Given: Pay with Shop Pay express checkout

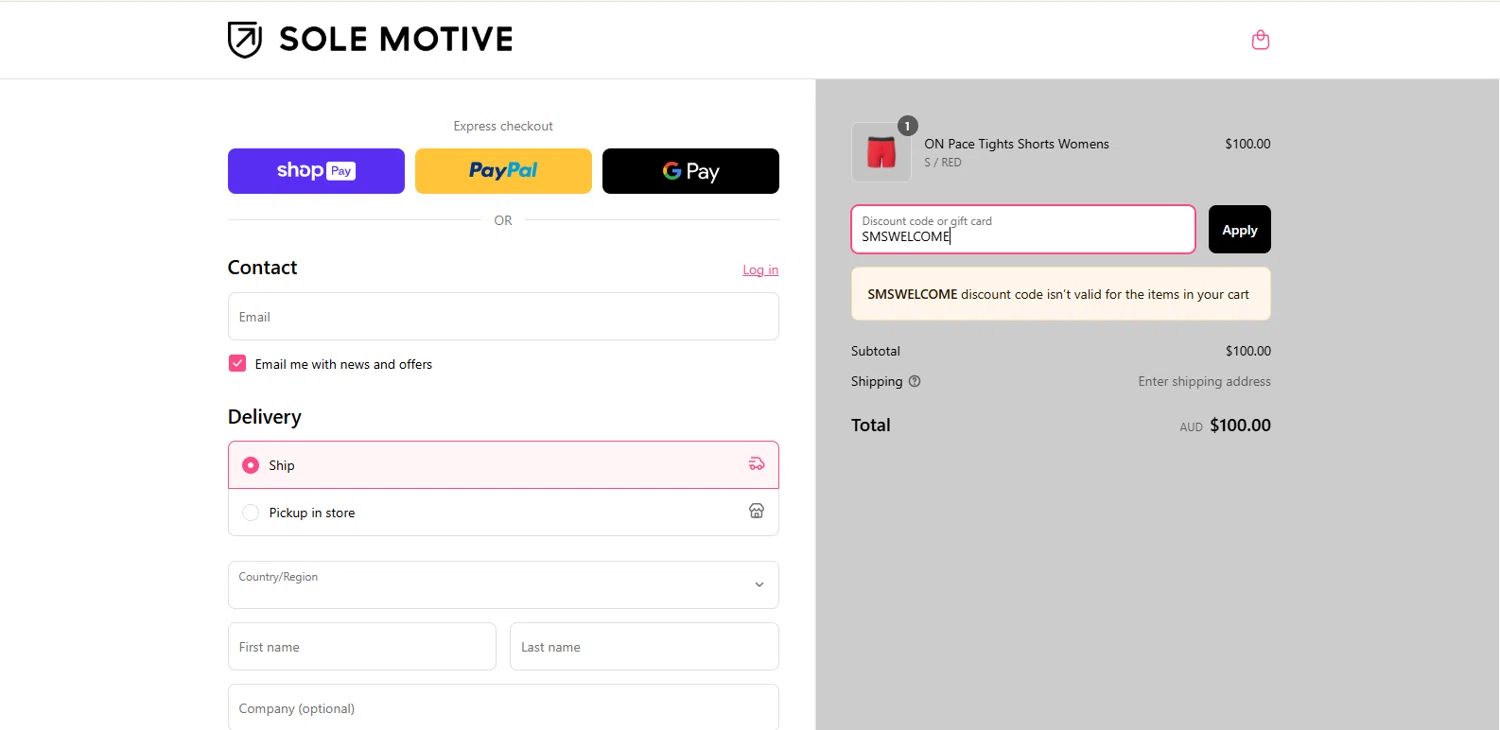Looking at the screenshot, I should [x=316, y=171].
